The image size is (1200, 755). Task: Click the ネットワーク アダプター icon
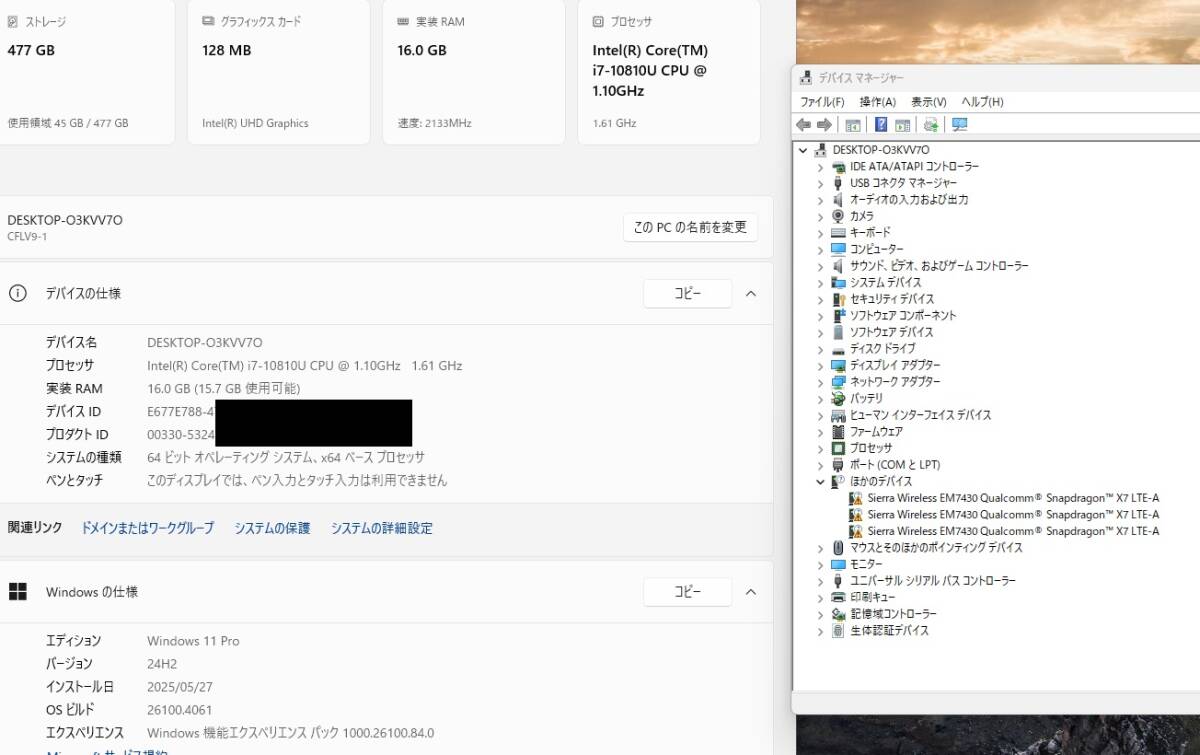pos(838,382)
